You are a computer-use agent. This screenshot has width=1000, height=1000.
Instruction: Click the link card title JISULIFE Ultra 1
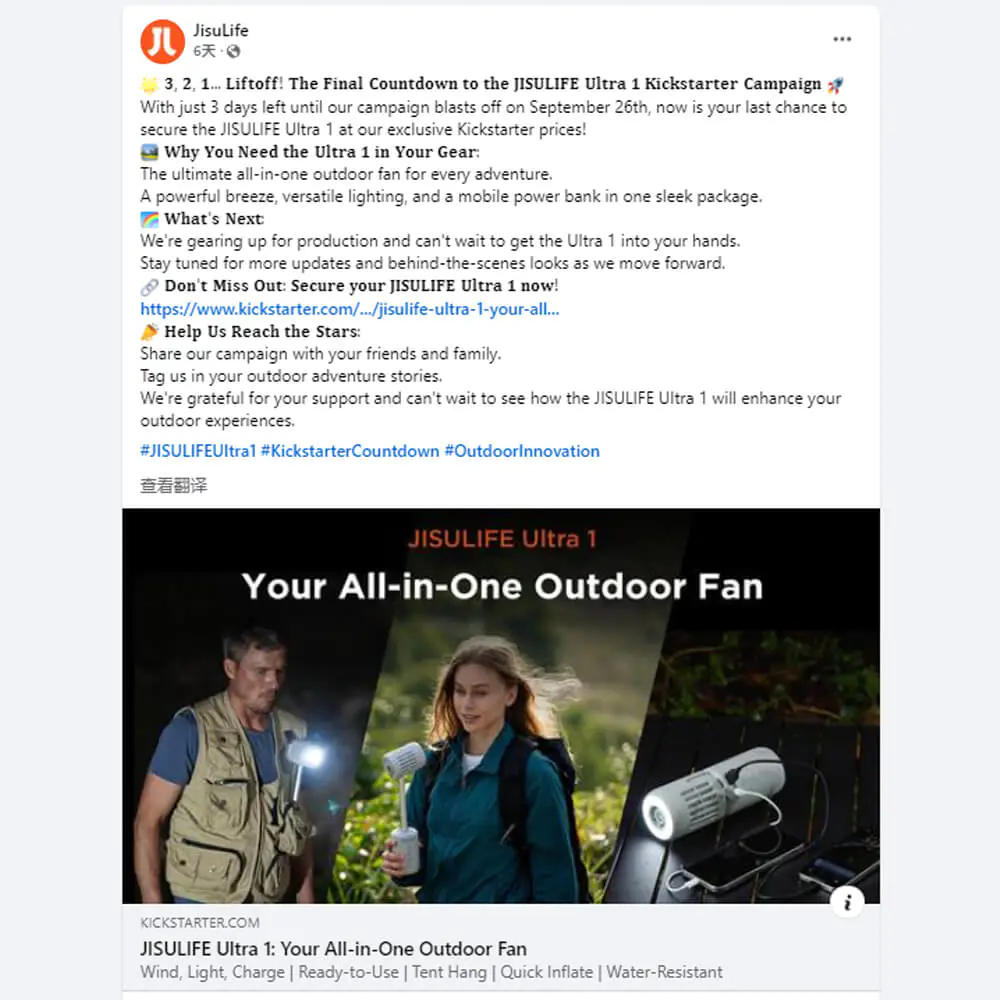pos(334,949)
